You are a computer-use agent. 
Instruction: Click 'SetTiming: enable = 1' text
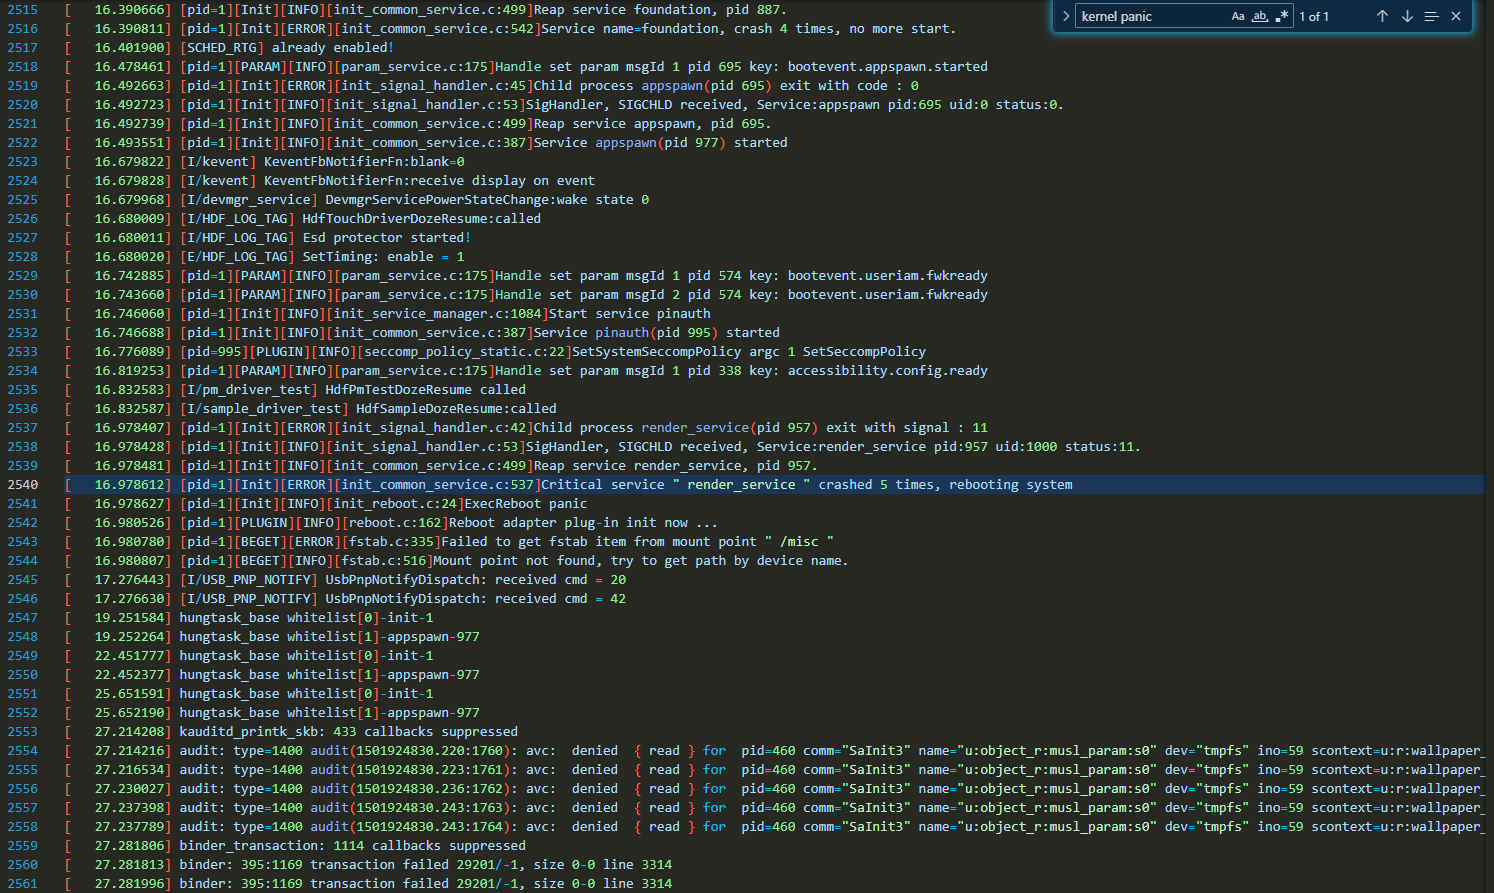point(383,256)
